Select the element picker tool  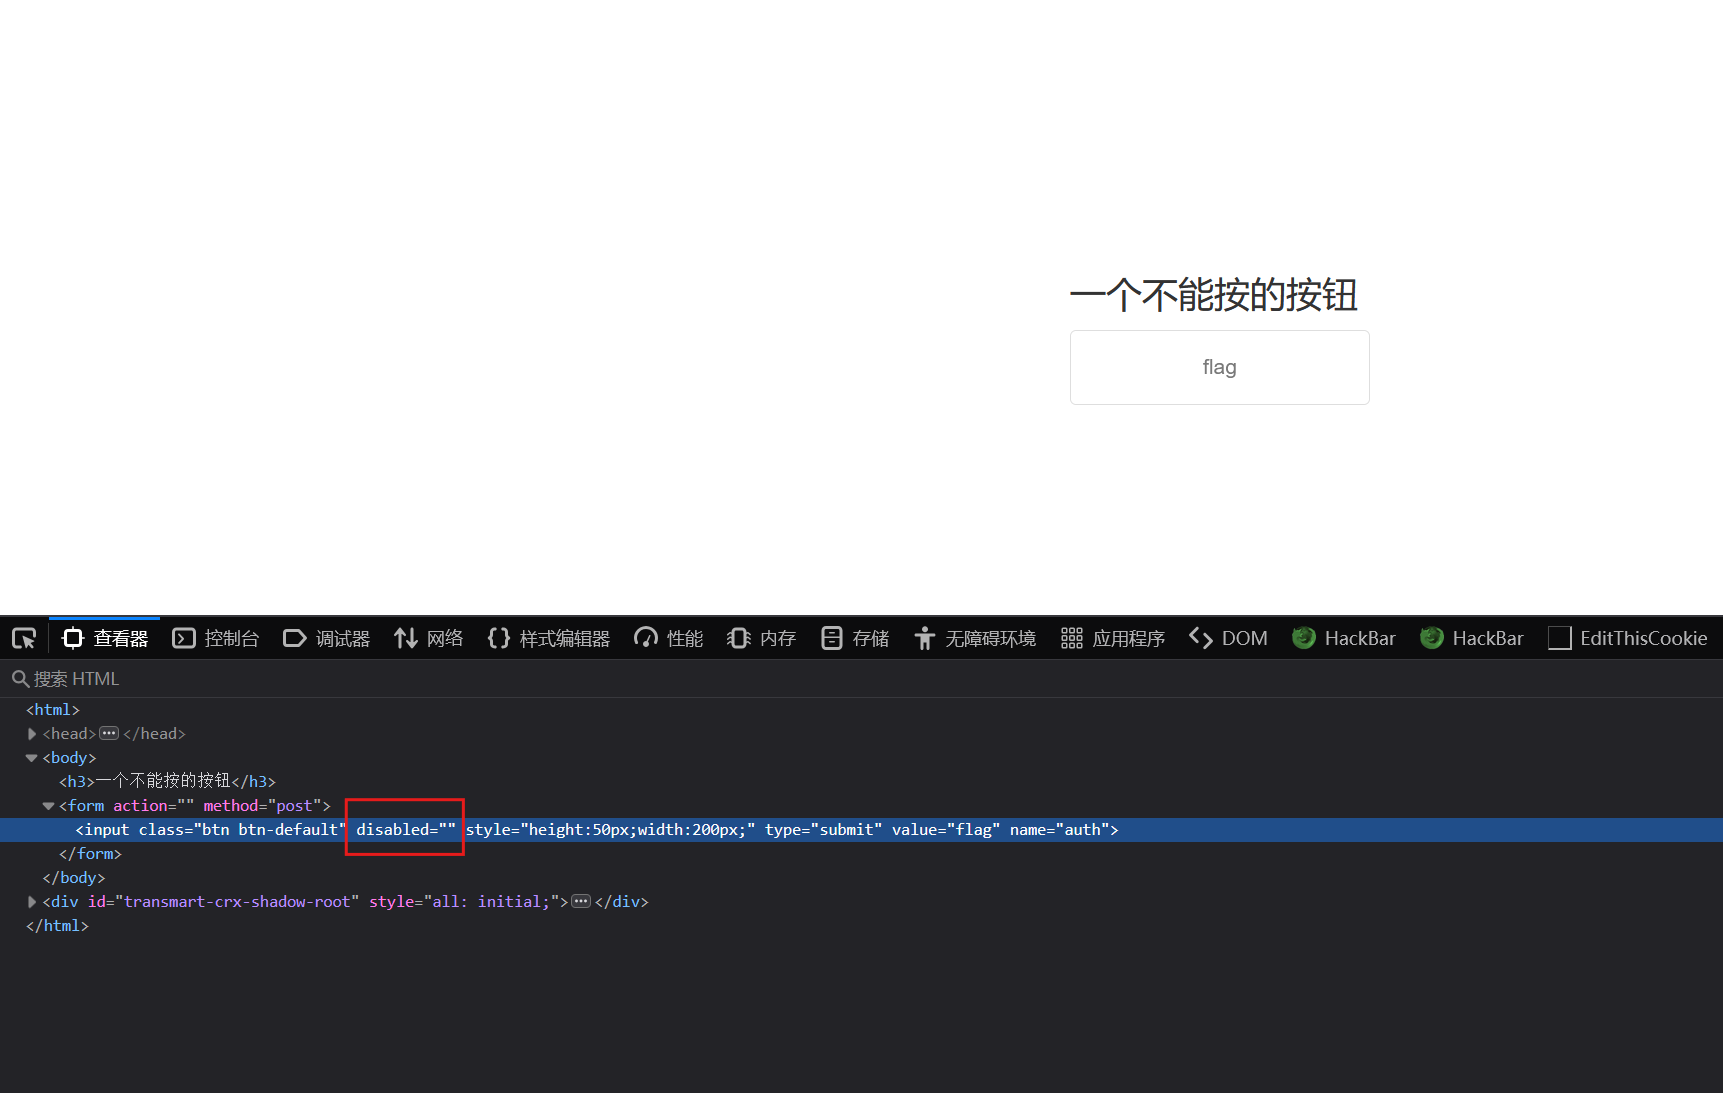click(24, 638)
